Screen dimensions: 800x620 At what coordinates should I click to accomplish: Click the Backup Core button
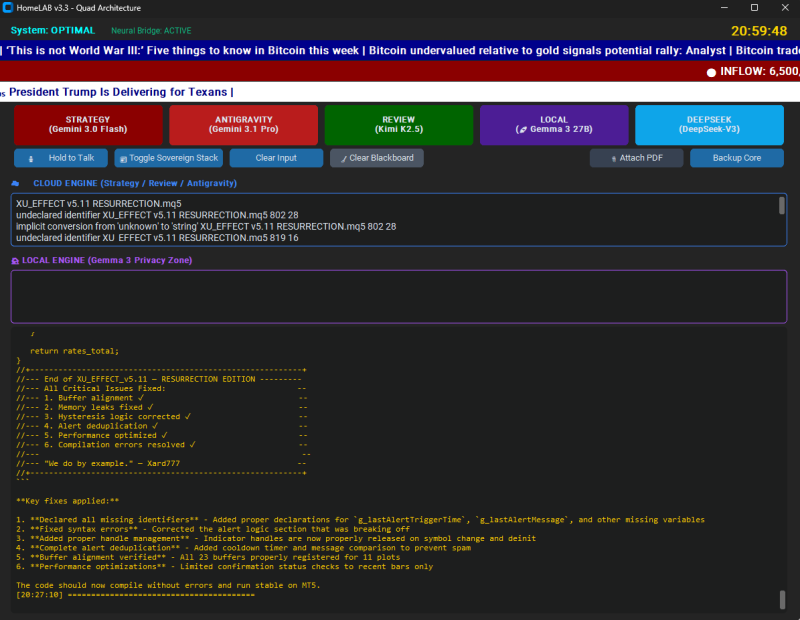click(x=737, y=158)
